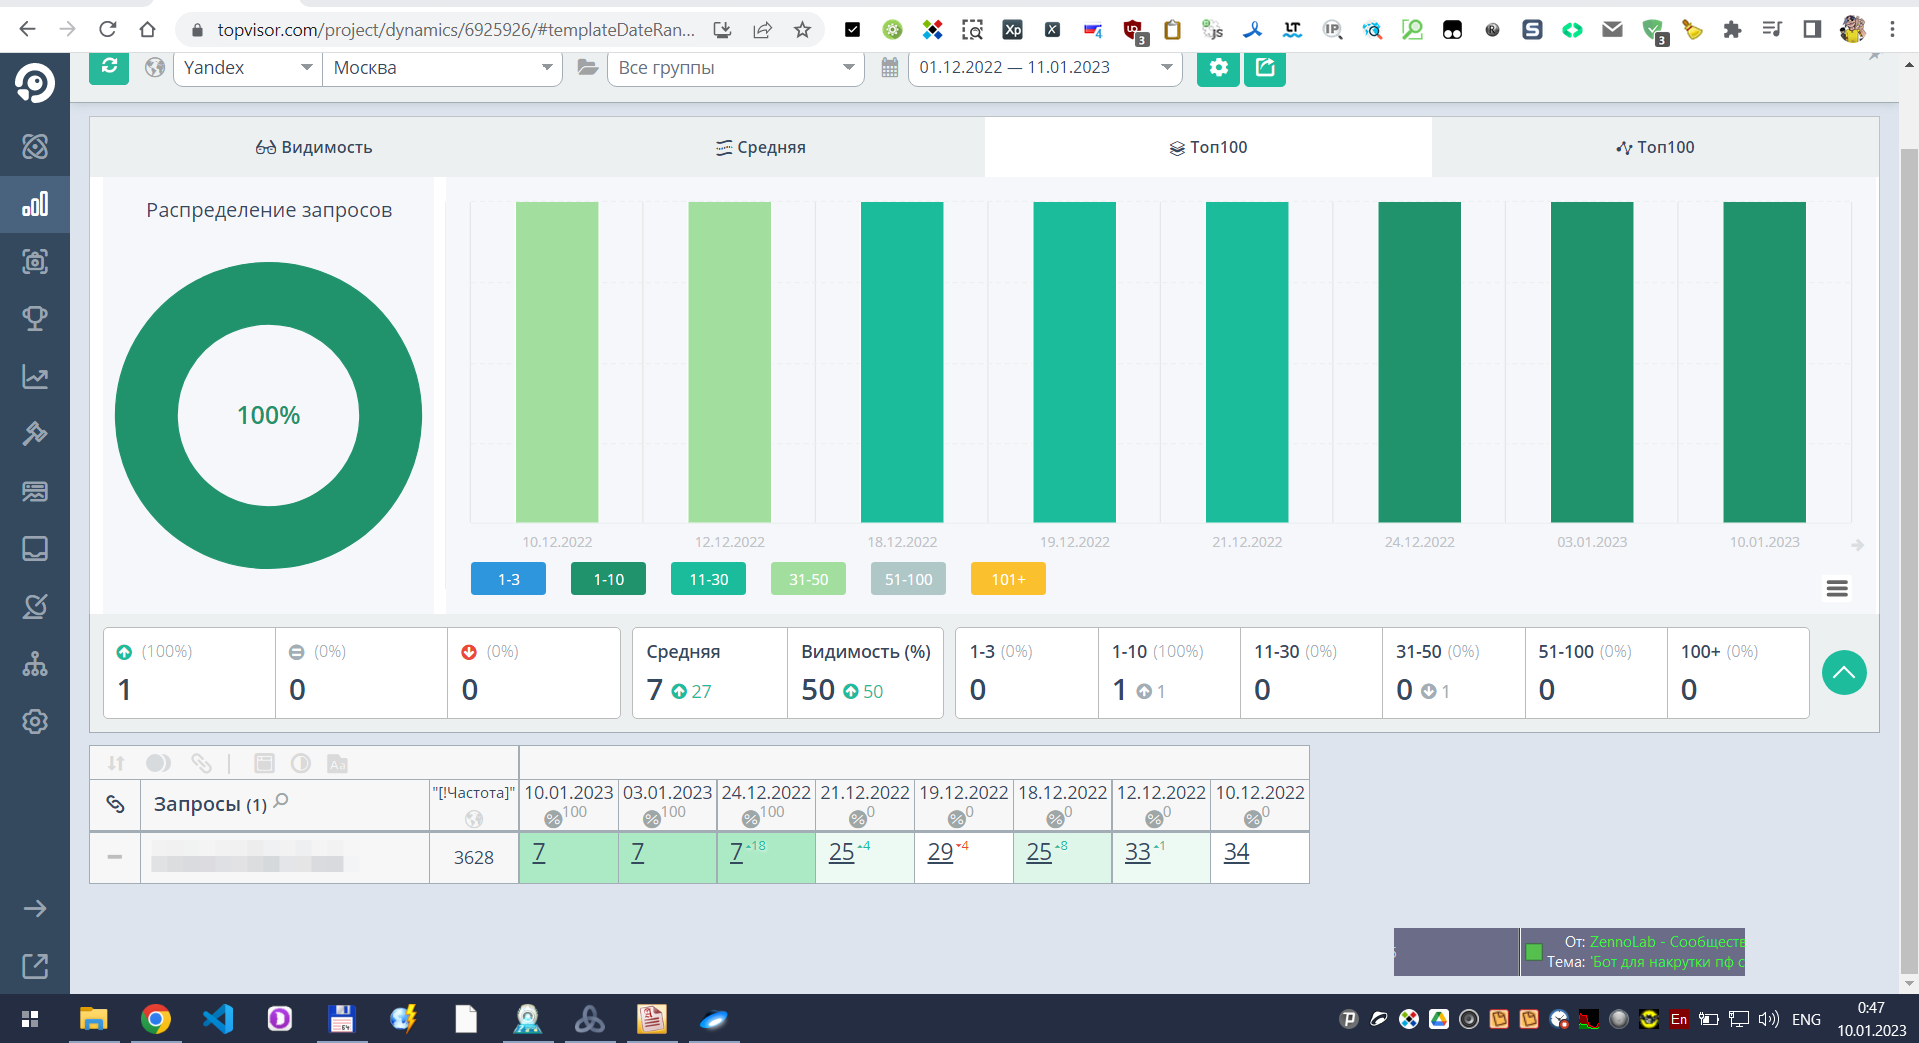Image resolution: width=1919 pixels, height=1043 pixels.
Task: Click the chain icon left of Запросы header
Action: pyautogui.click(x=116, y=804)
